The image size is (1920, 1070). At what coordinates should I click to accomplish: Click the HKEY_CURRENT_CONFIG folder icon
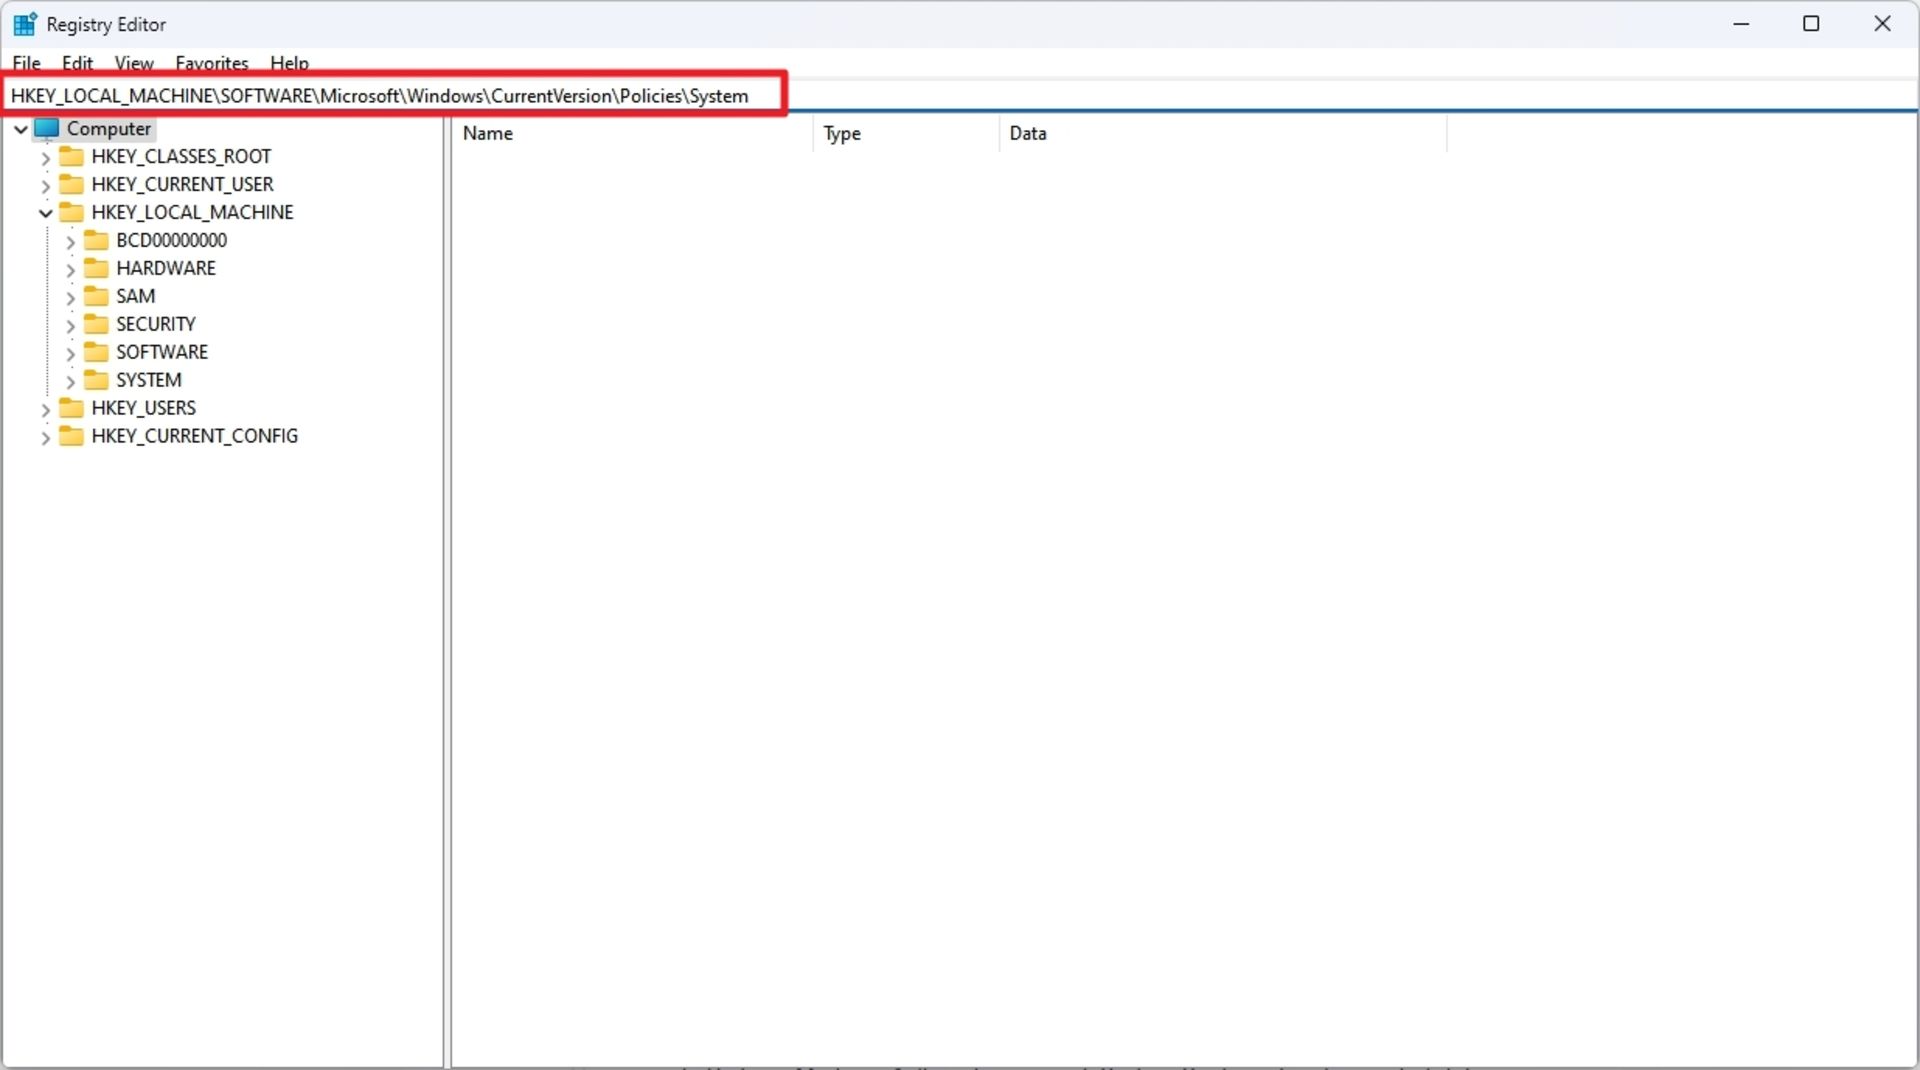point(71,437)
